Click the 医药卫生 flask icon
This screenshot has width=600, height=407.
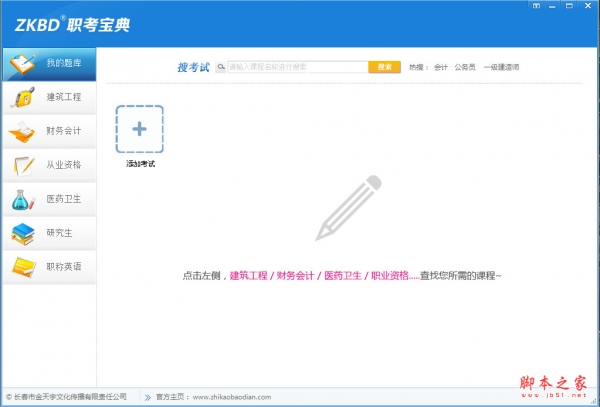[22, 200]
